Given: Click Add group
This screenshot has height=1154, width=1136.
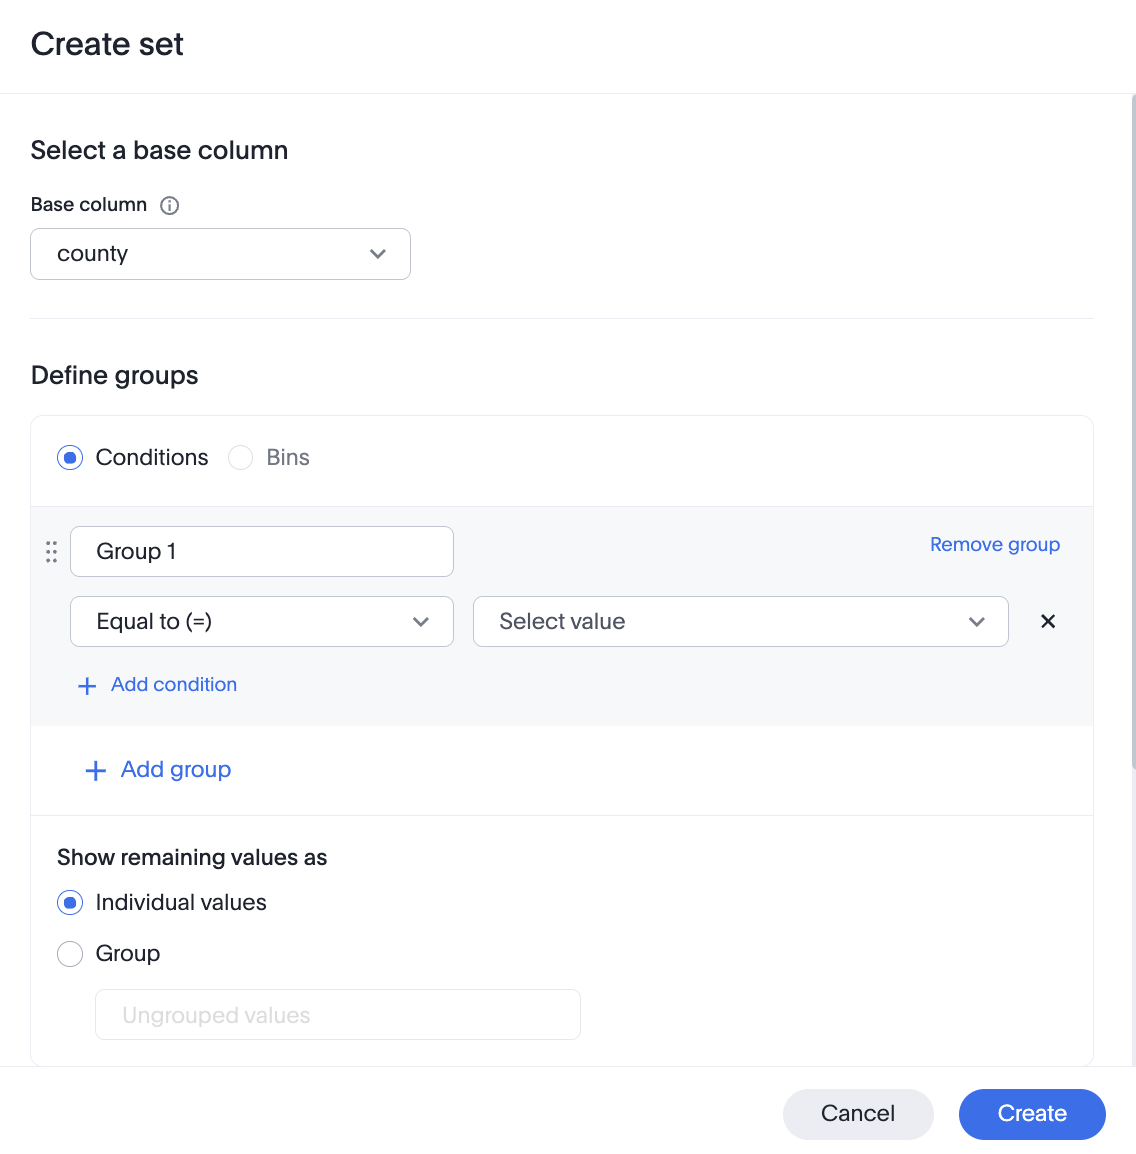Looking at the screenshot, I should (x=175, y=770).
